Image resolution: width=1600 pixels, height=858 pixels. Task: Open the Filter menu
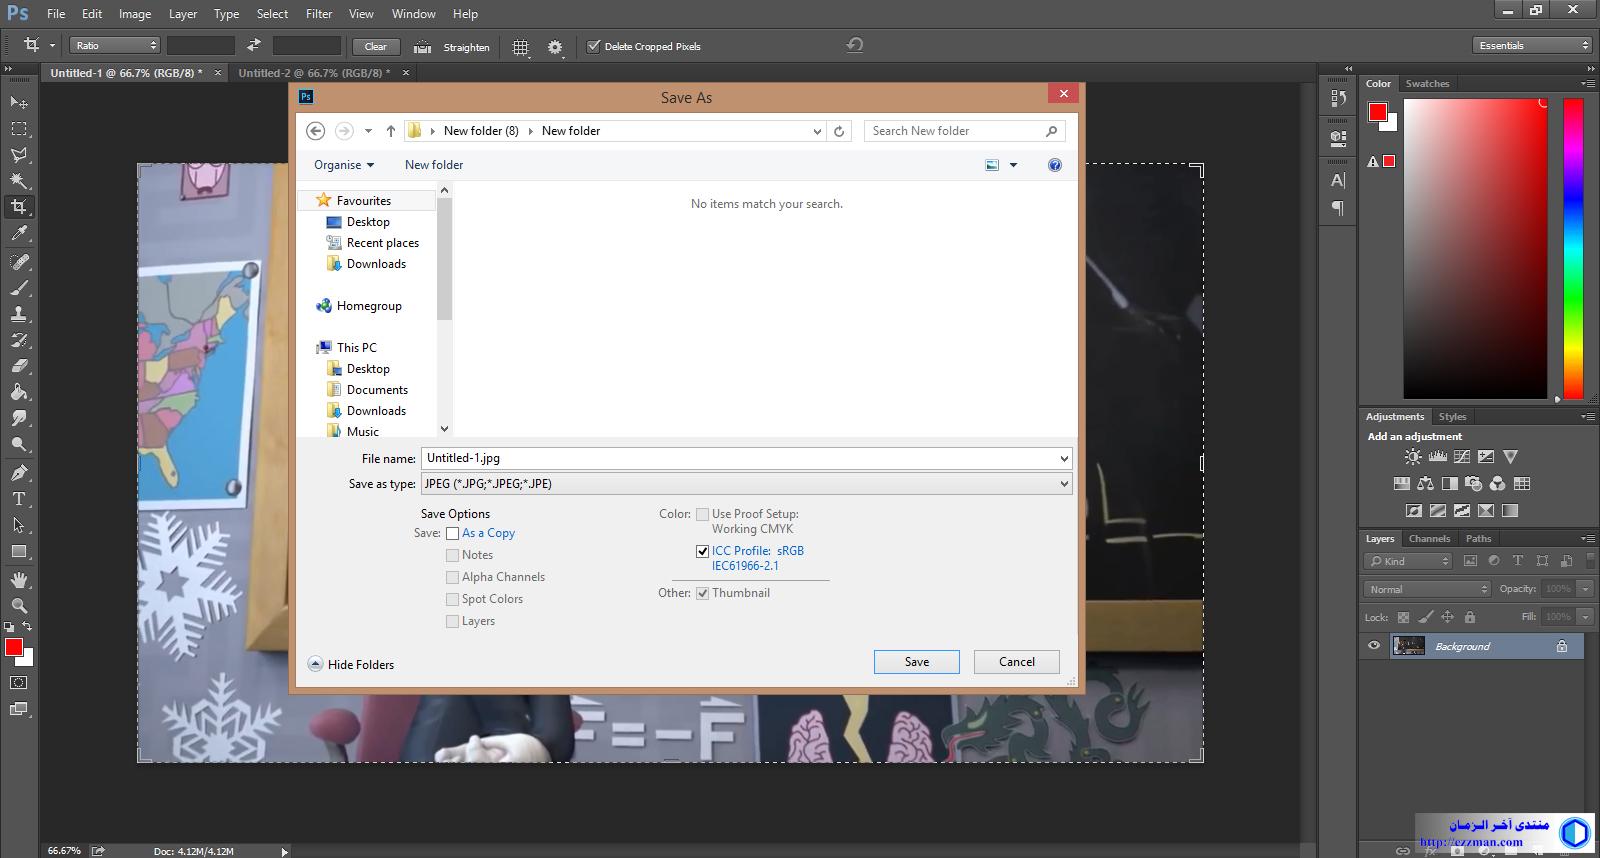coord(319,14)
